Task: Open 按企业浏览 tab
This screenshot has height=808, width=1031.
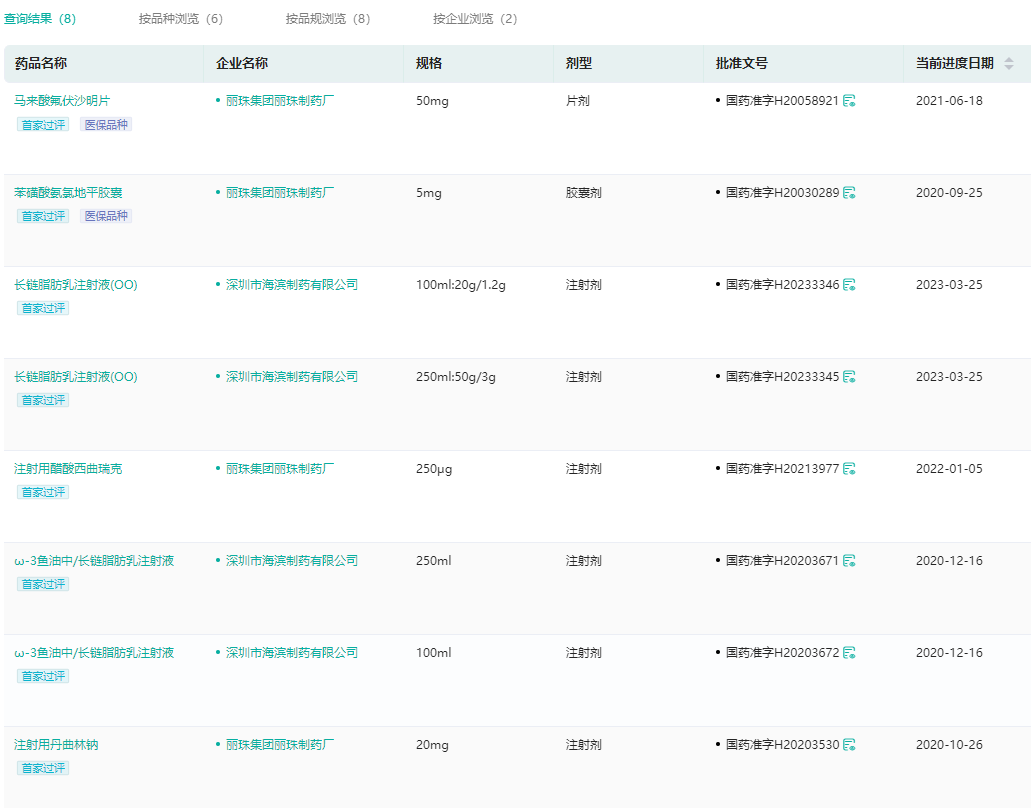Action: (475, 19)
